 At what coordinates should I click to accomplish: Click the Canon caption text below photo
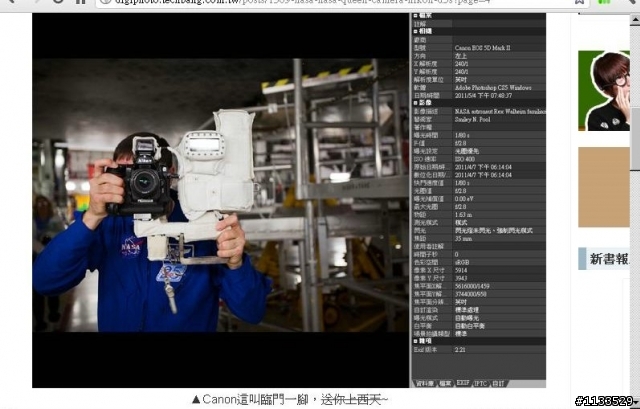click(x=290, y=399)
